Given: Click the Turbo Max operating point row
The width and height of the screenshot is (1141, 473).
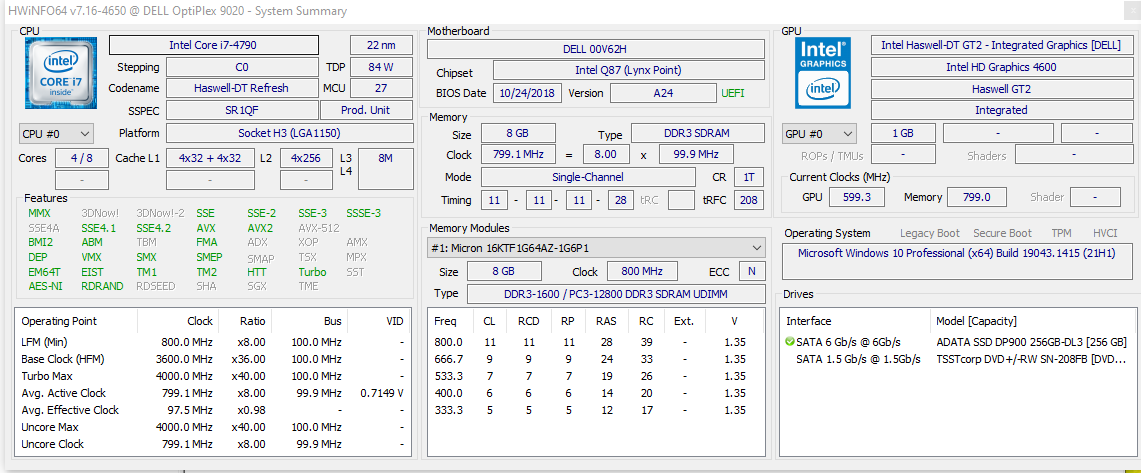Looking at the screenshot, I should (213, 375).
